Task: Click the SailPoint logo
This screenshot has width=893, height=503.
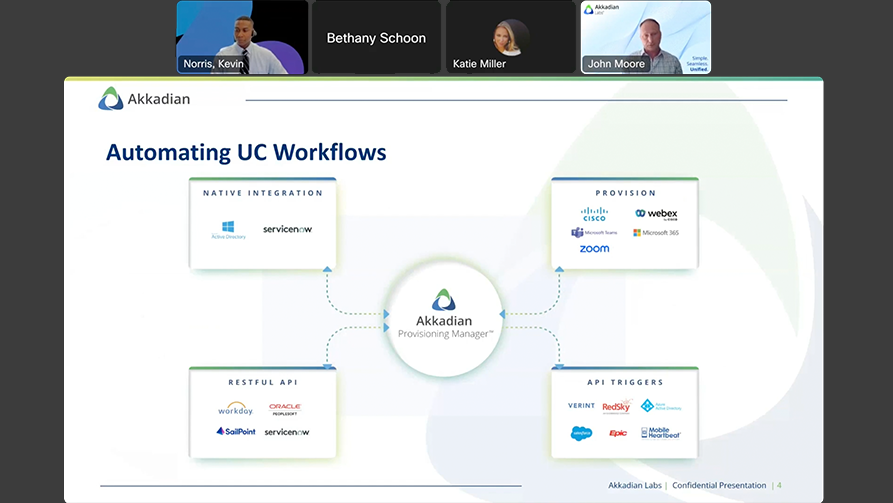Action: pyautogui.click(x=236, y=431)
